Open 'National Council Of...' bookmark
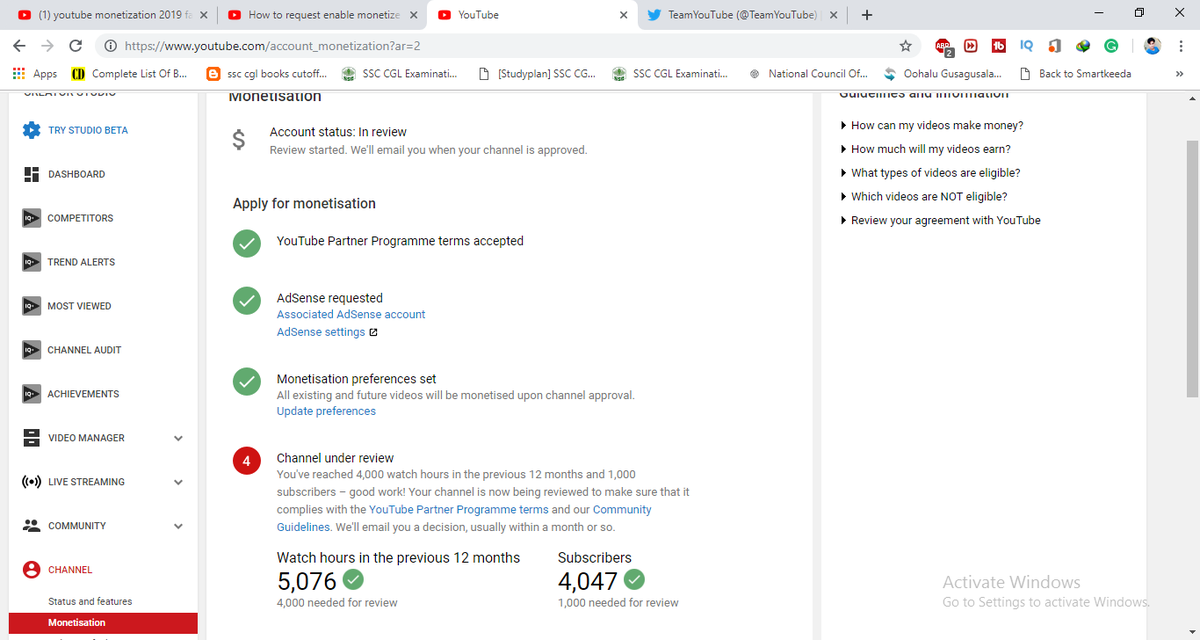 pos(808,74)
